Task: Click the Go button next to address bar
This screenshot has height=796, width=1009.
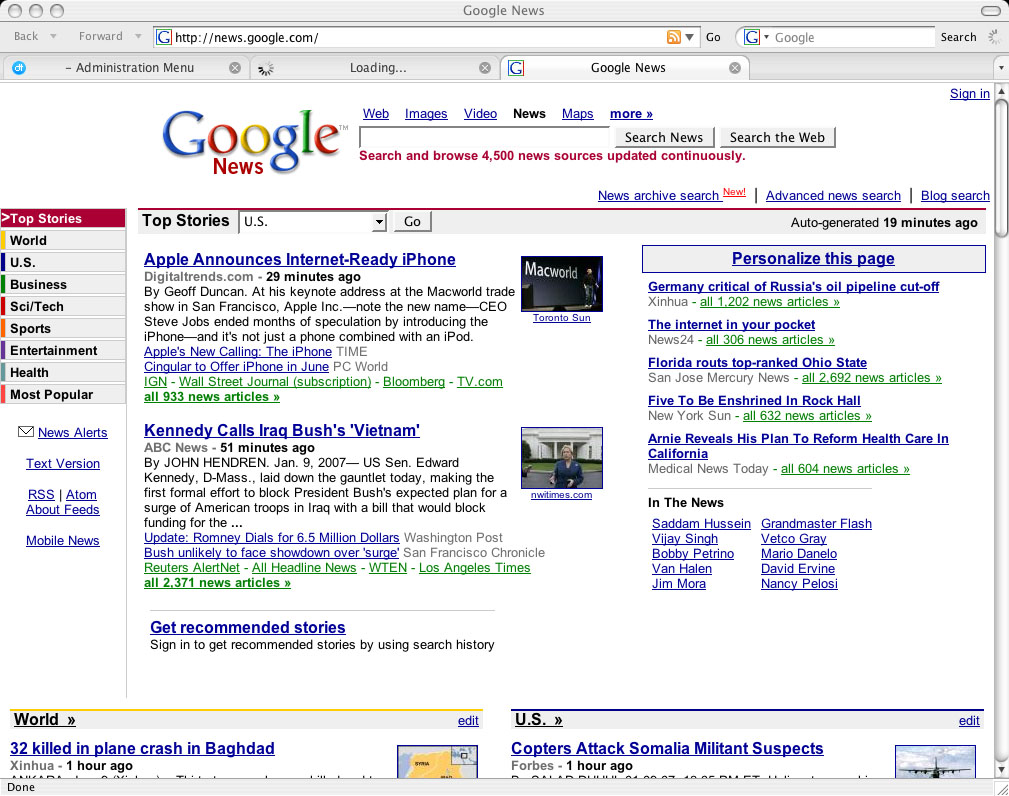Action: tap(713, 37)
